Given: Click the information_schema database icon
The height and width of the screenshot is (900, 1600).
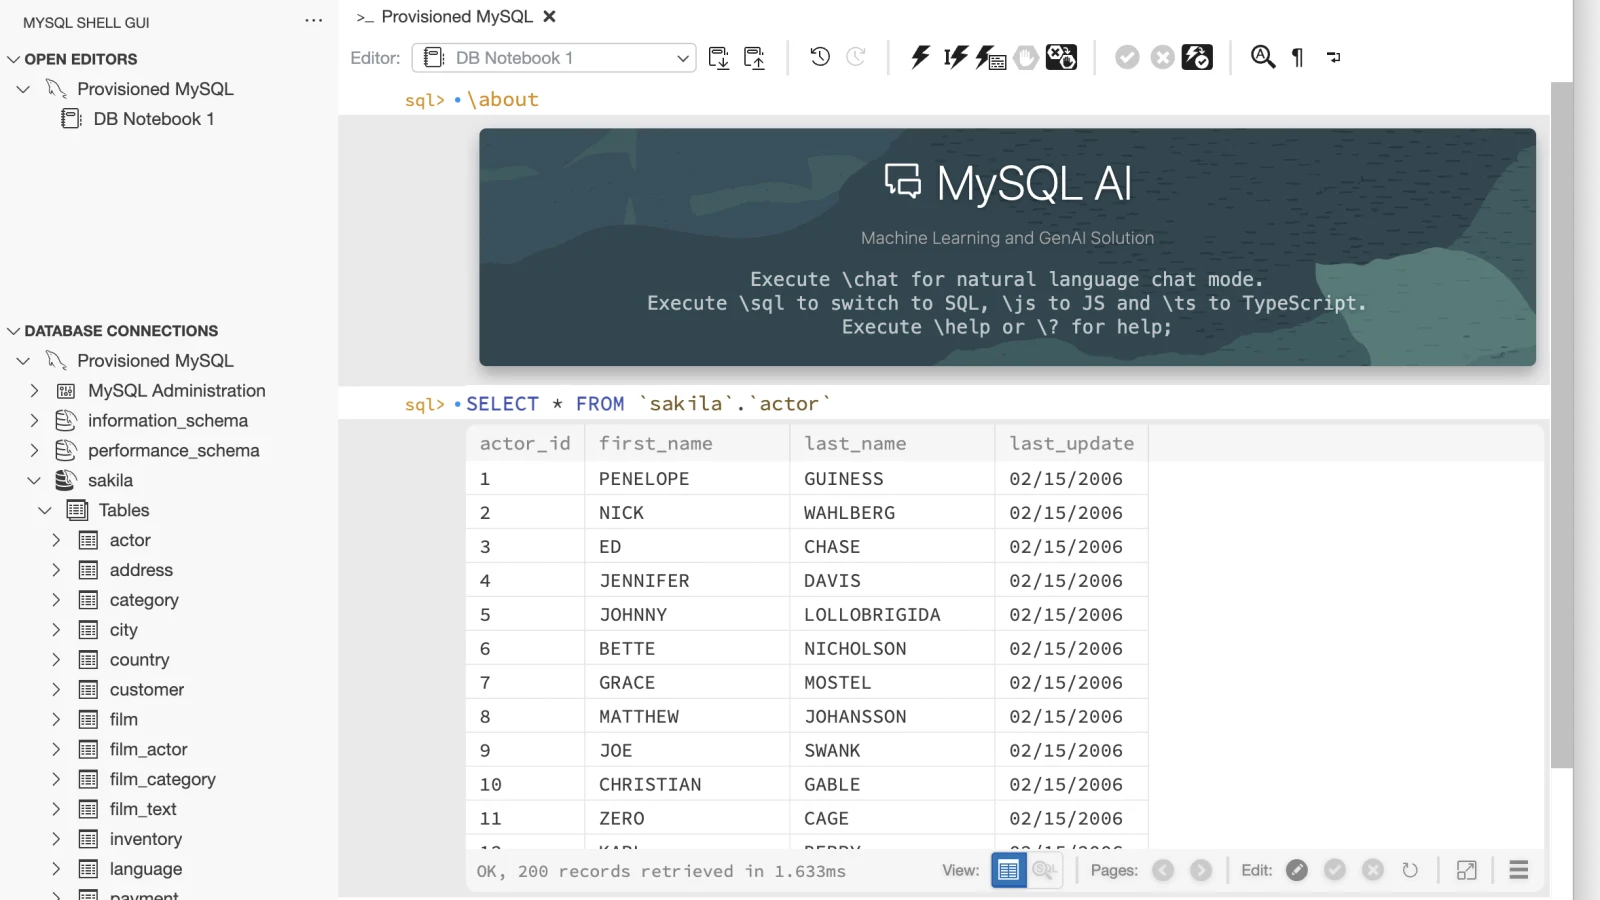Looking at the screenshot, I should tap(66, 421).
